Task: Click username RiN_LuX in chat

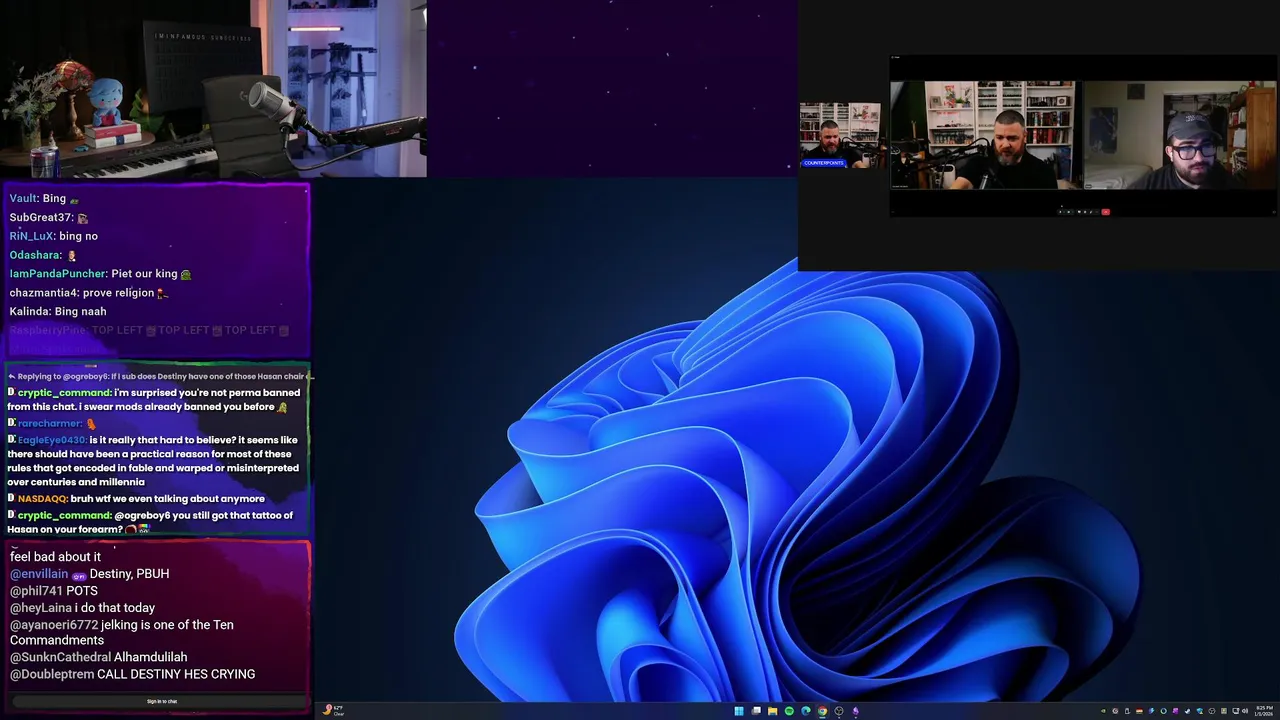Action: click(x=32, y=236)
